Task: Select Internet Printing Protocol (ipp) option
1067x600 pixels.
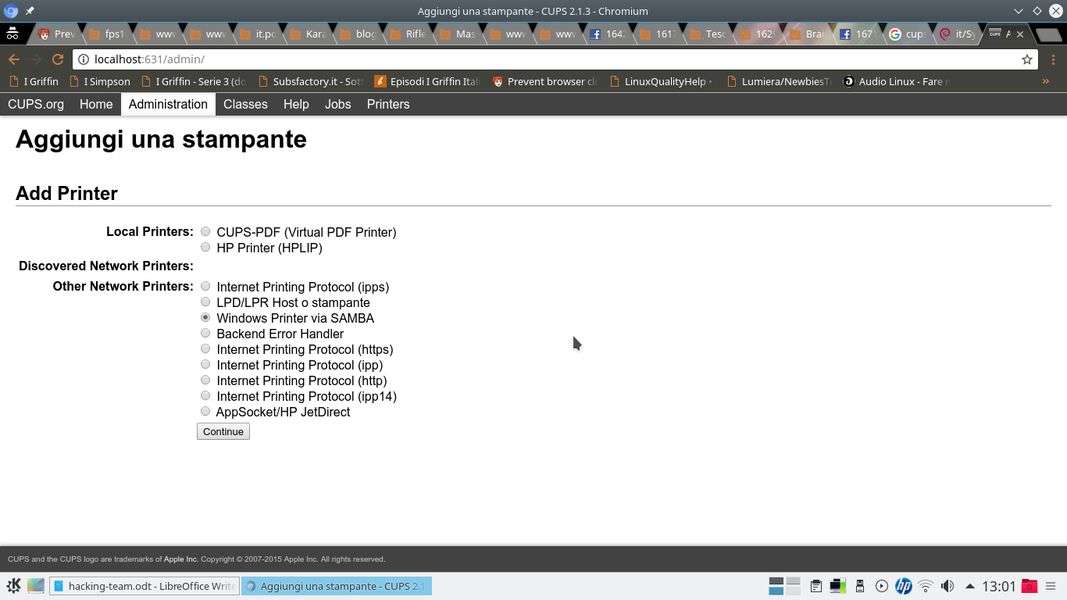Action: pyautogui.click(x=206, y=365)
